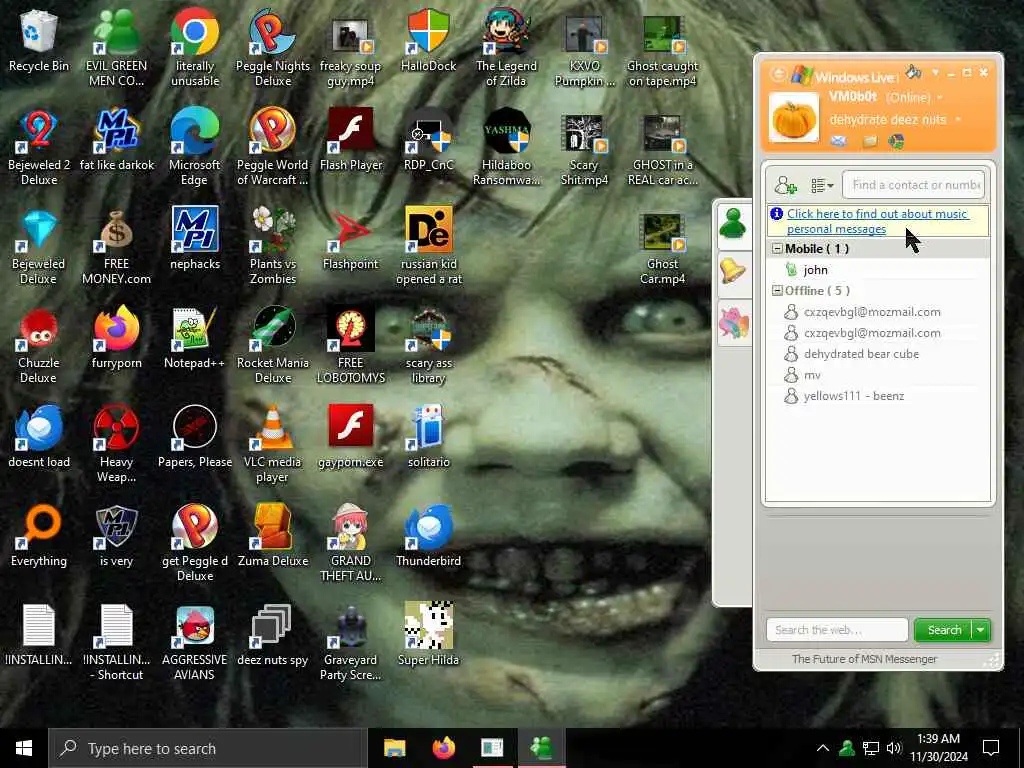Select the solitario desktop icon
Viewport: 1024px width, 768px height.
tap(428, 438)
